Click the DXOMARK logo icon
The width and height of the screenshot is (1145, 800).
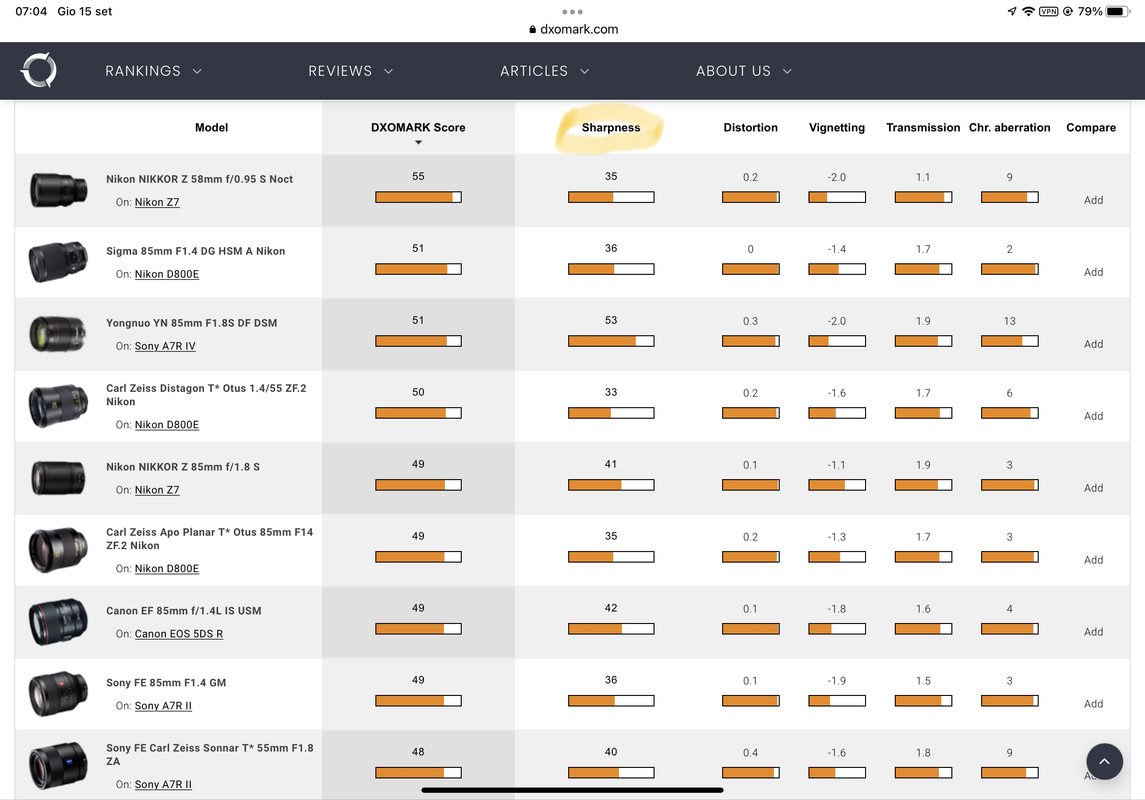coord(39,70)
